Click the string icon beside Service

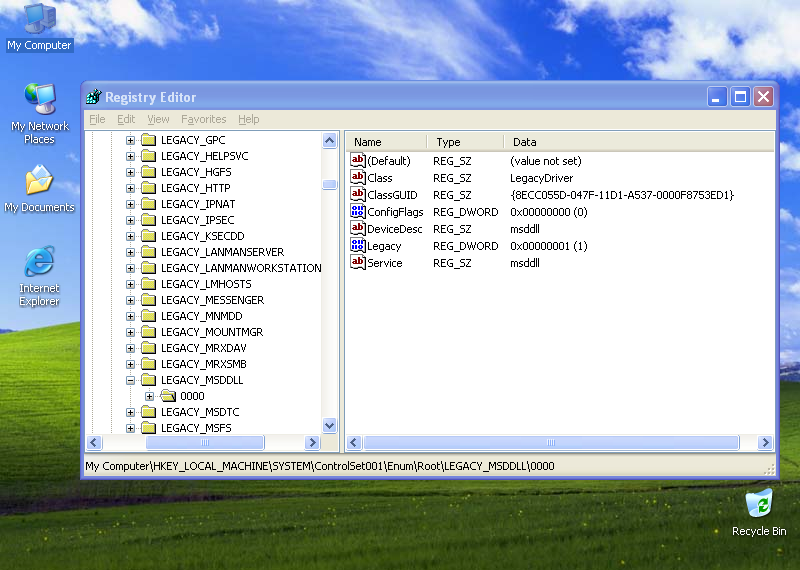click(x=358, y=262)
